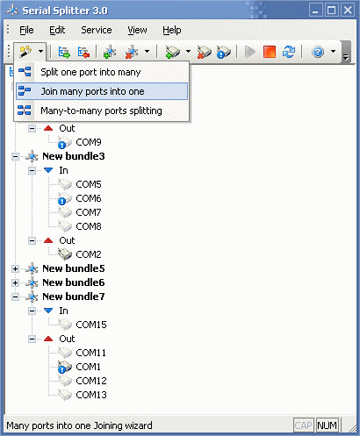
Task: Click the red up triangle beside bundle7 Out
Action: click(48, 339)
